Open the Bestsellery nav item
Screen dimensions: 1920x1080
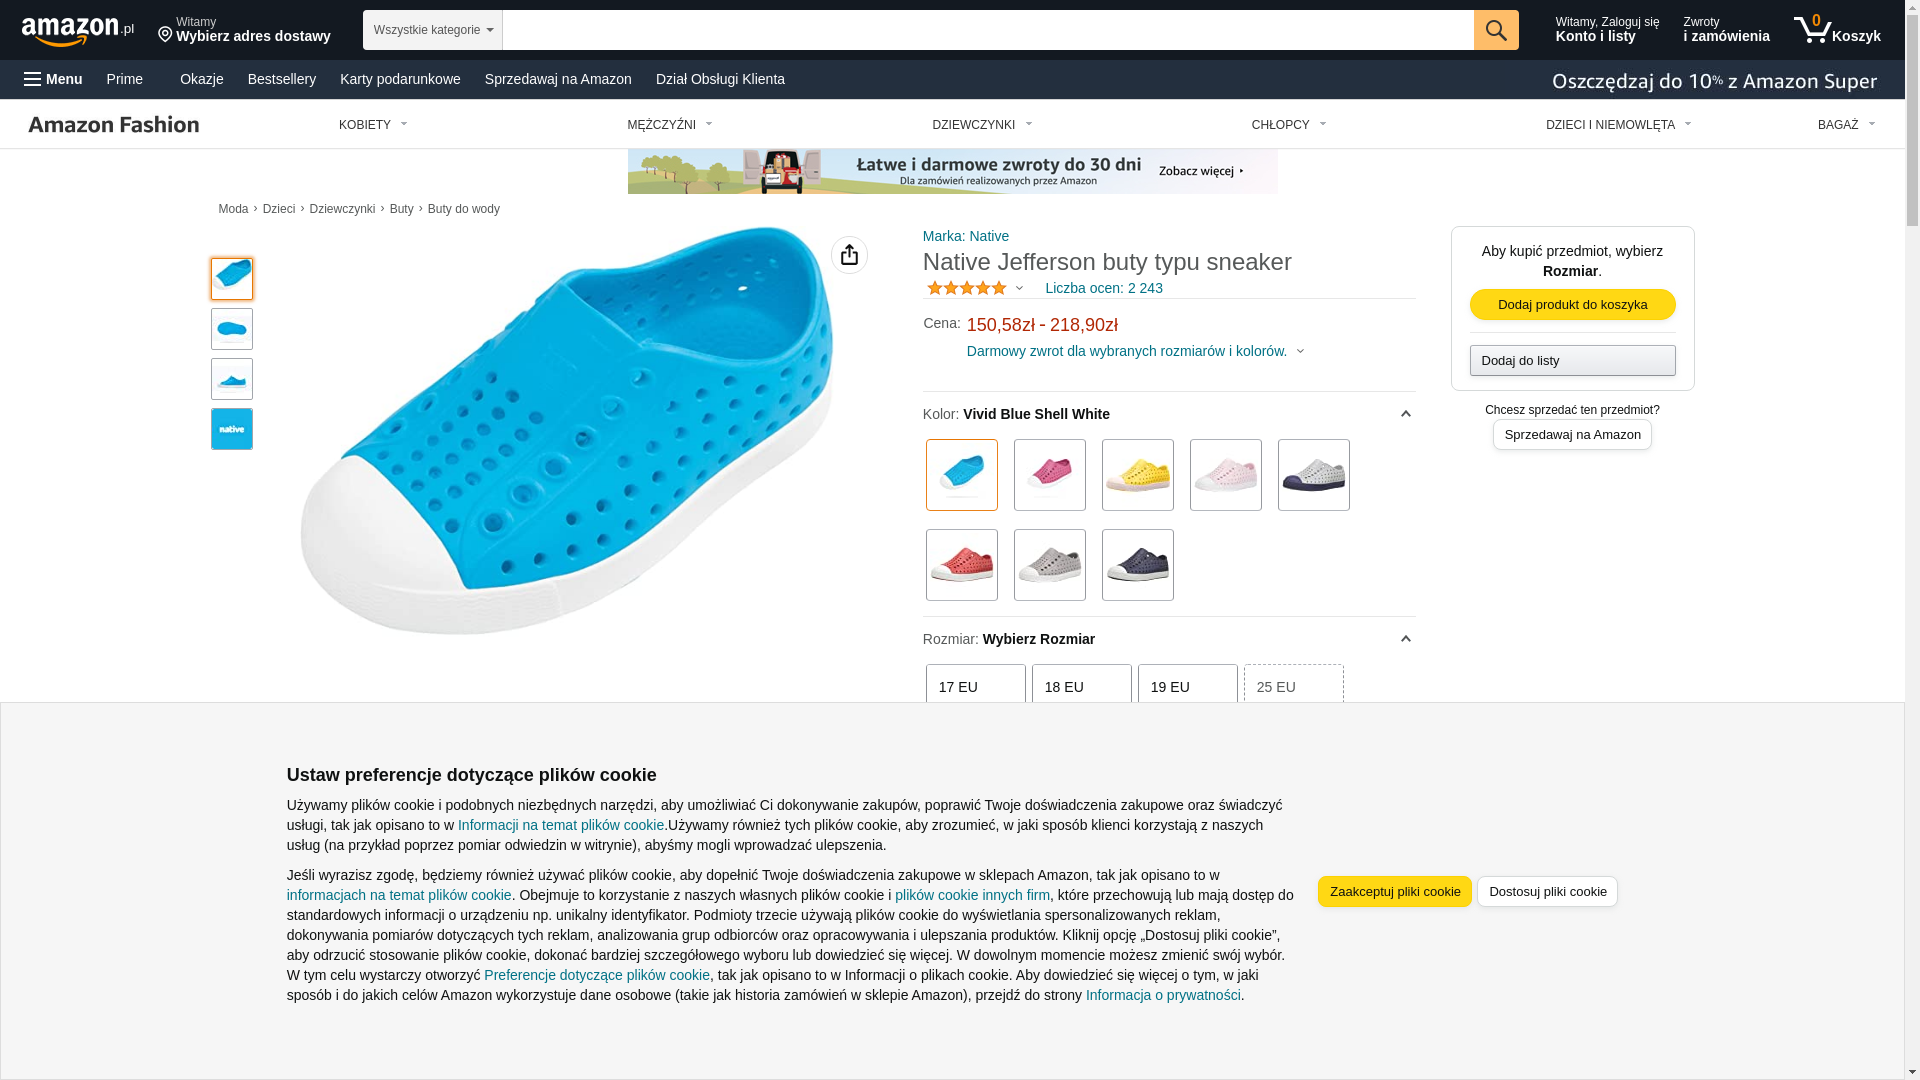(281, 79)
